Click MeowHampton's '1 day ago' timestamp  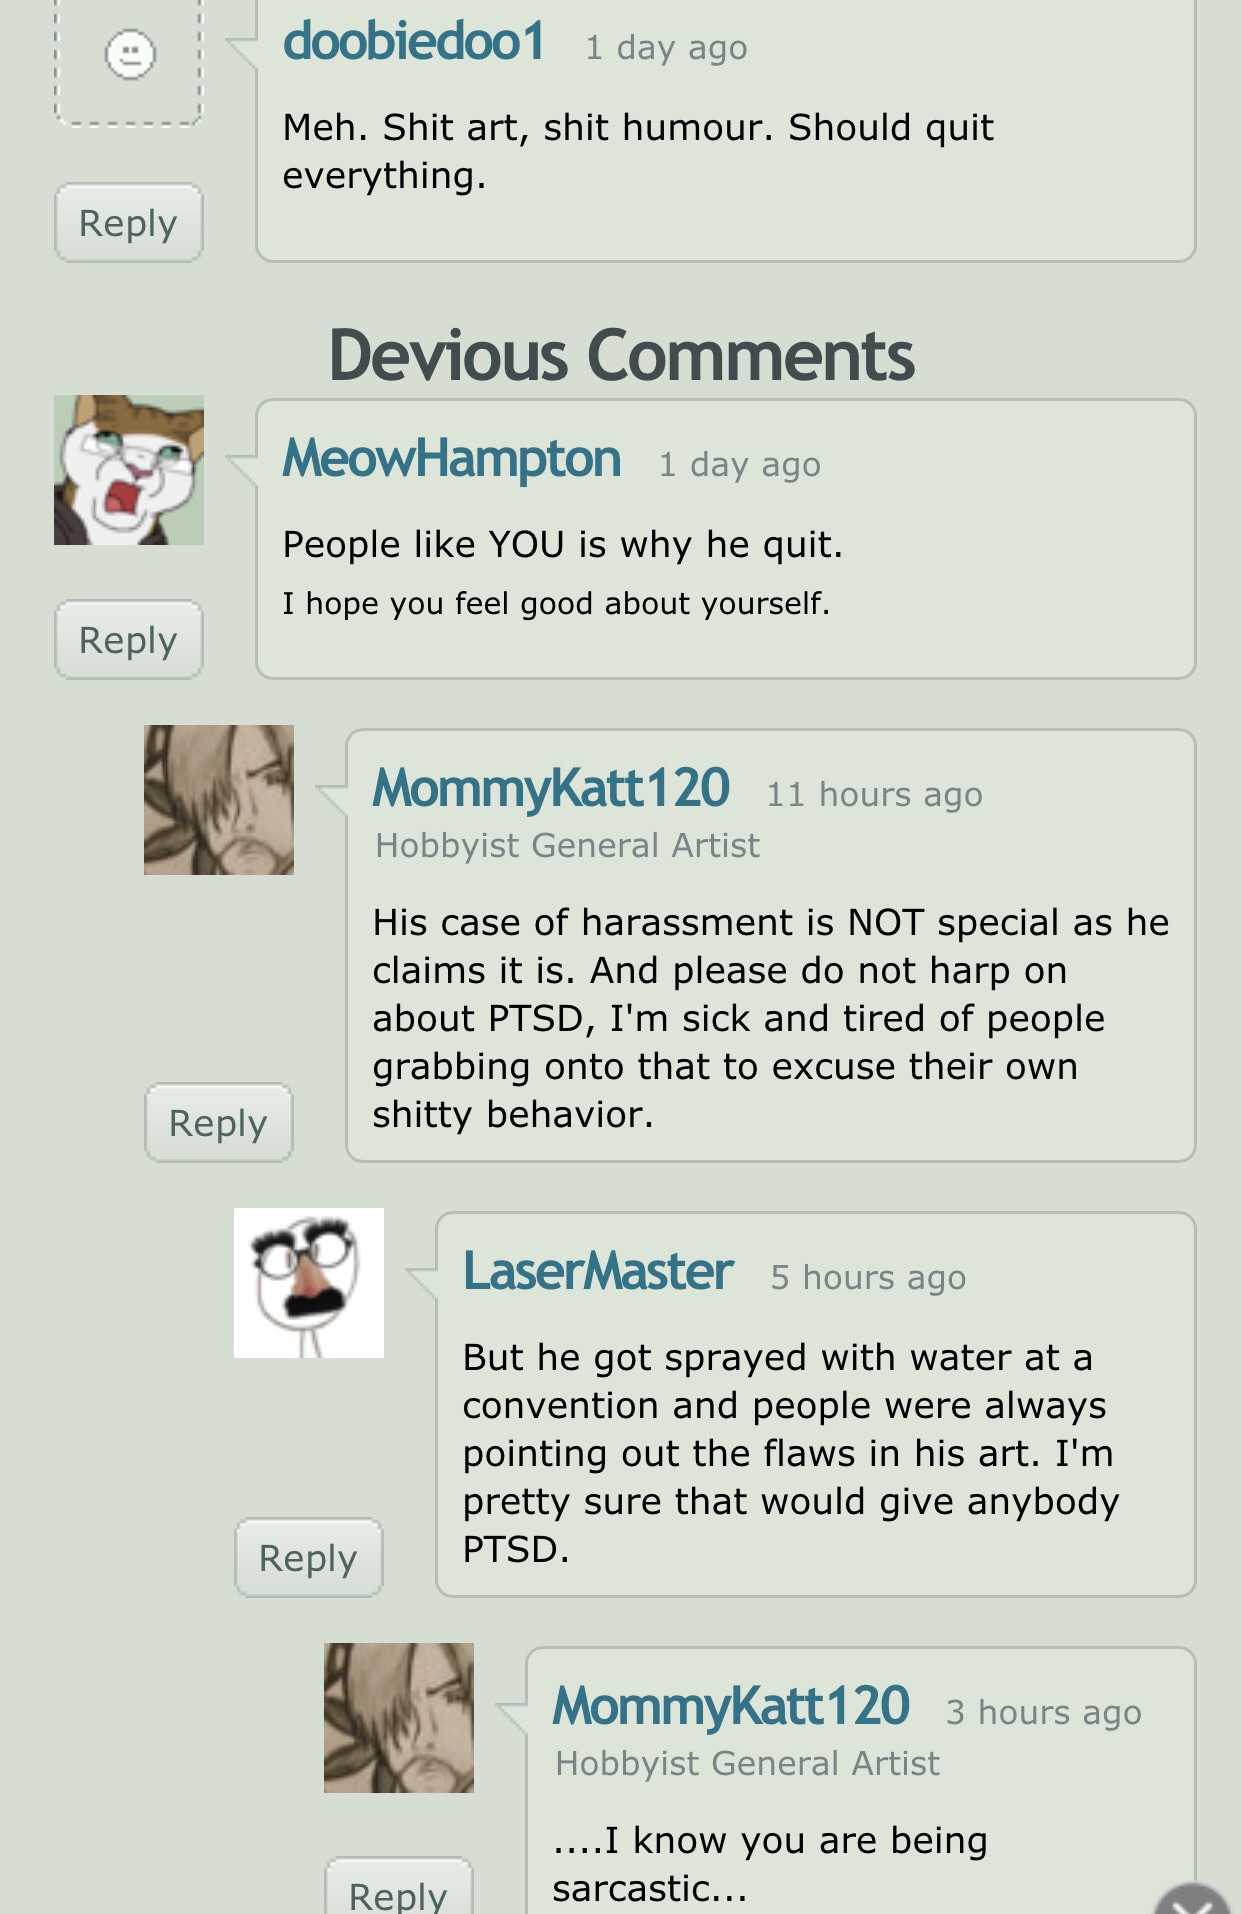[740, 465]
